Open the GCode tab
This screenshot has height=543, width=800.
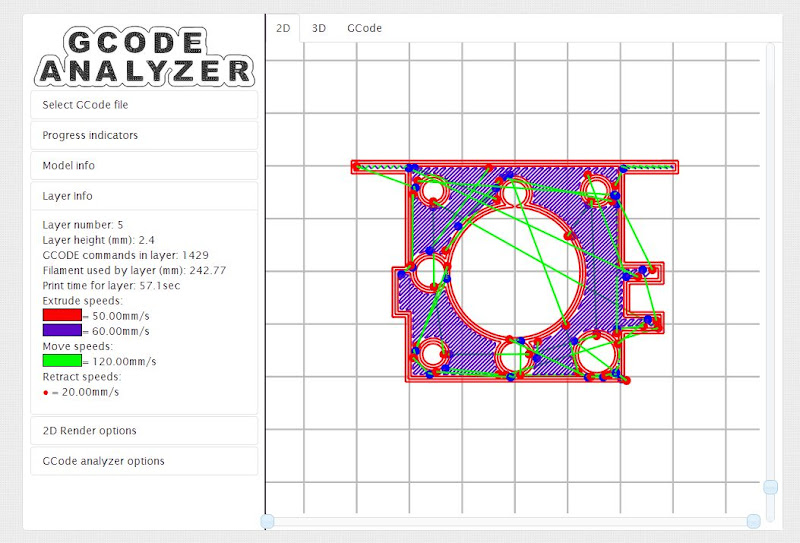coord(364,29)
